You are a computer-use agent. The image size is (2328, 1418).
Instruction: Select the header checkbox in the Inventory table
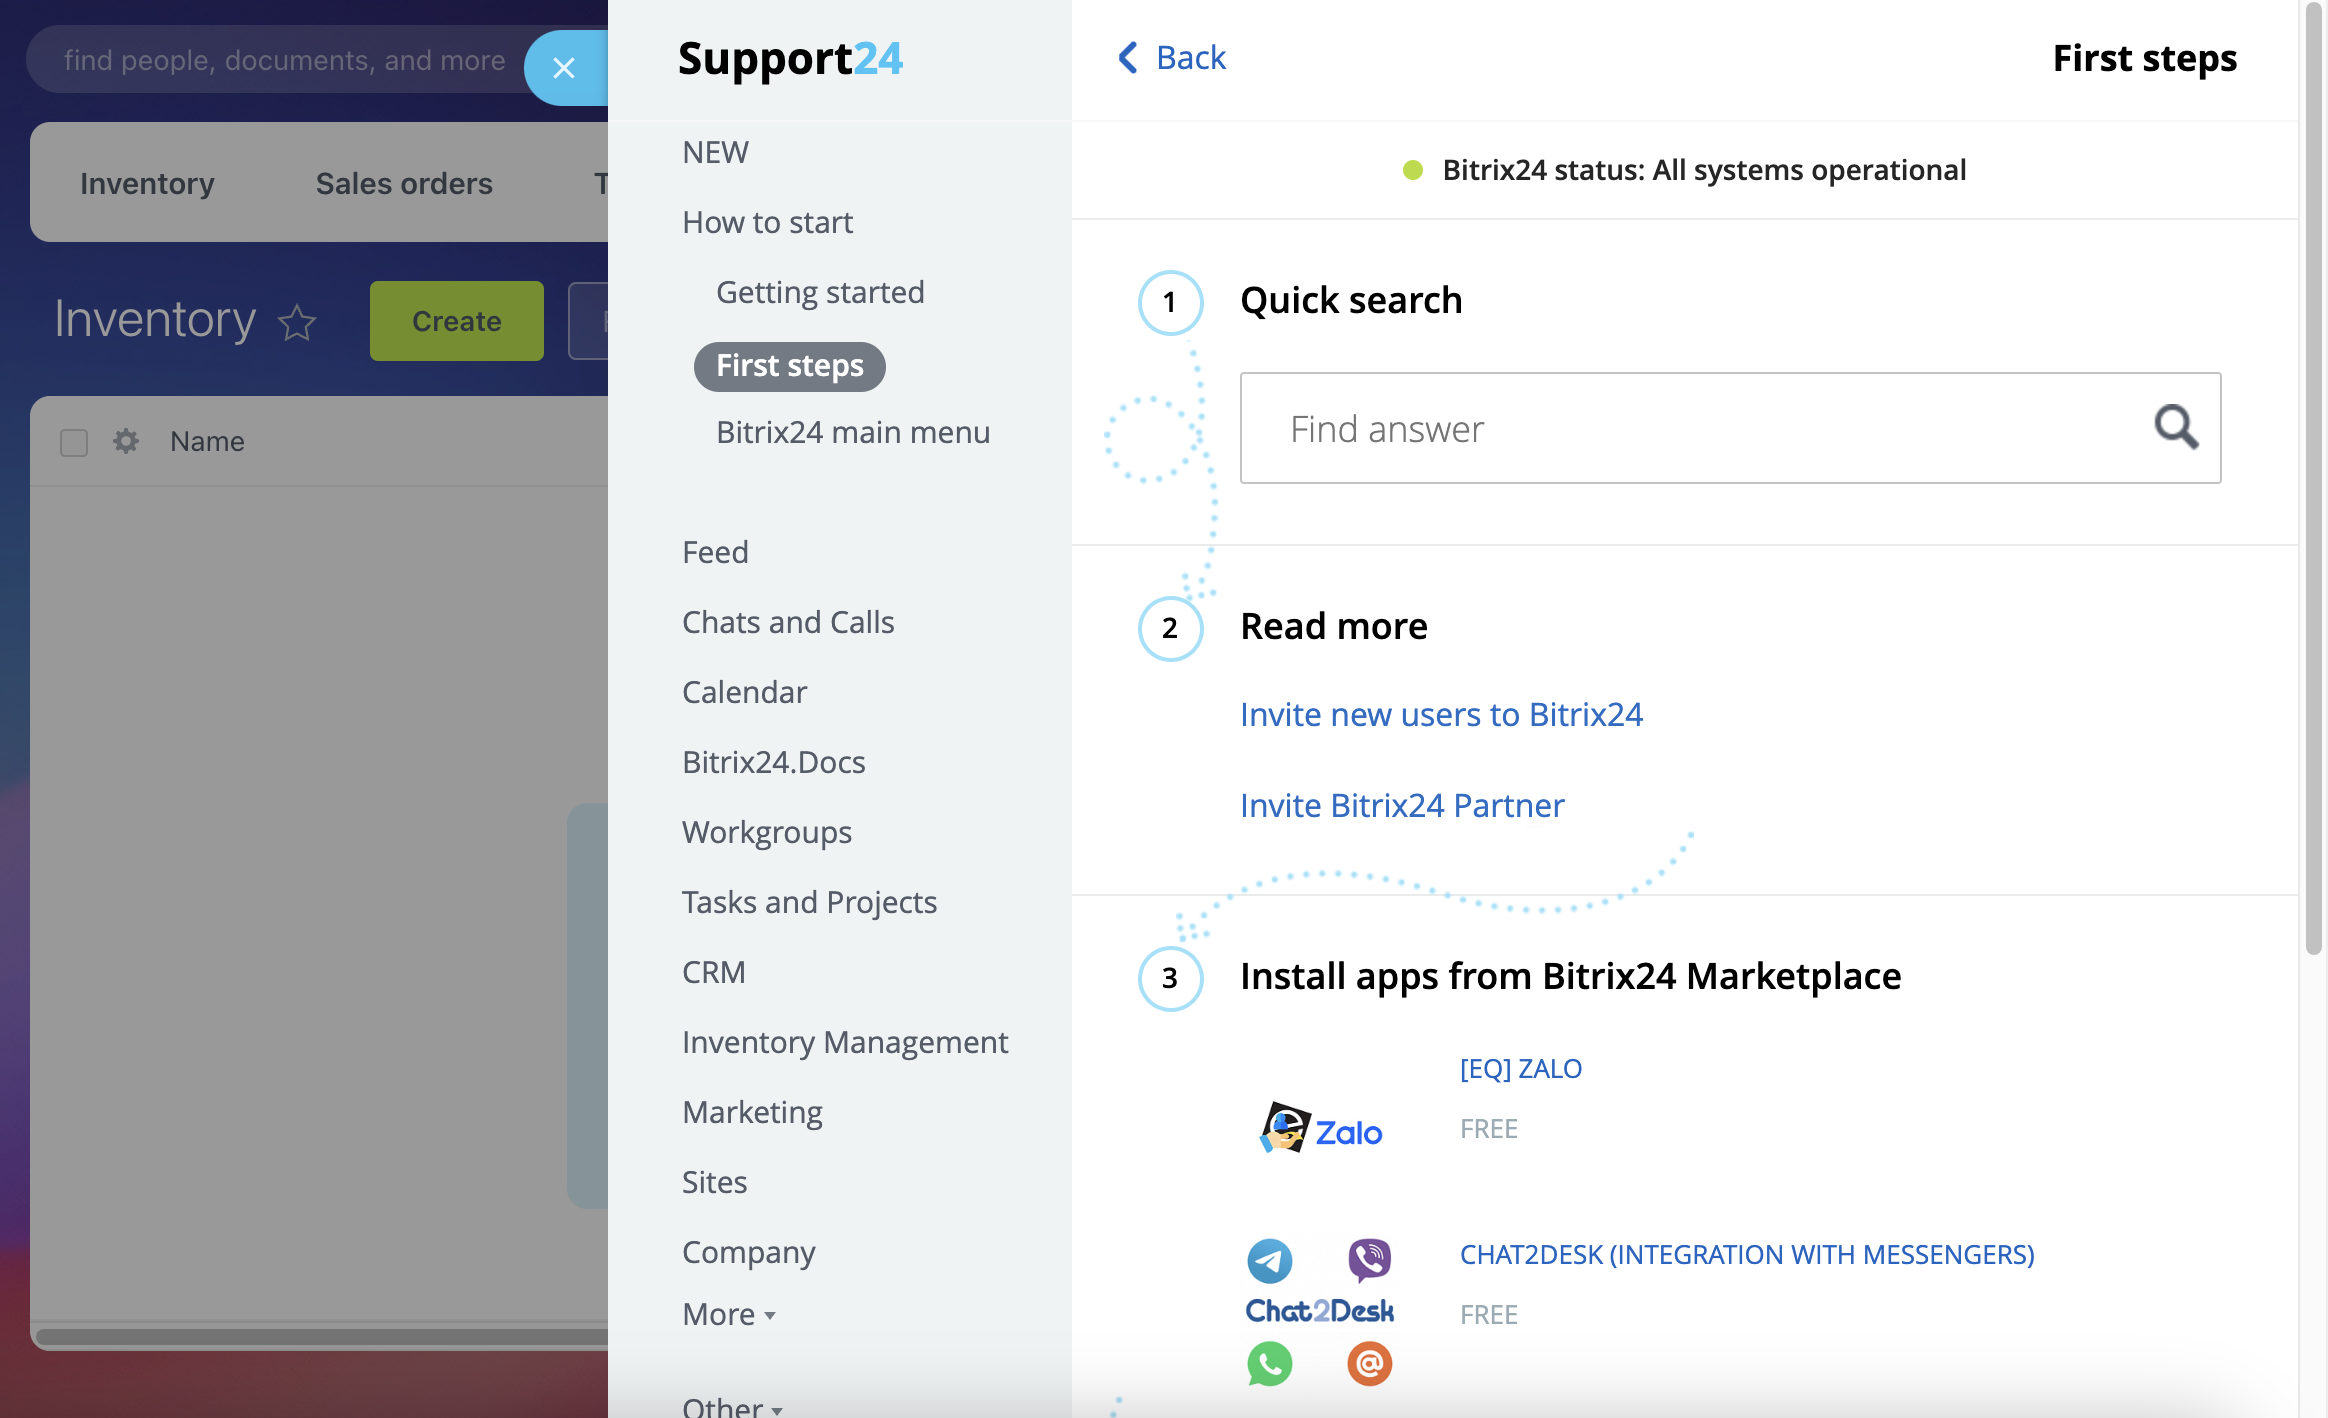73,441
